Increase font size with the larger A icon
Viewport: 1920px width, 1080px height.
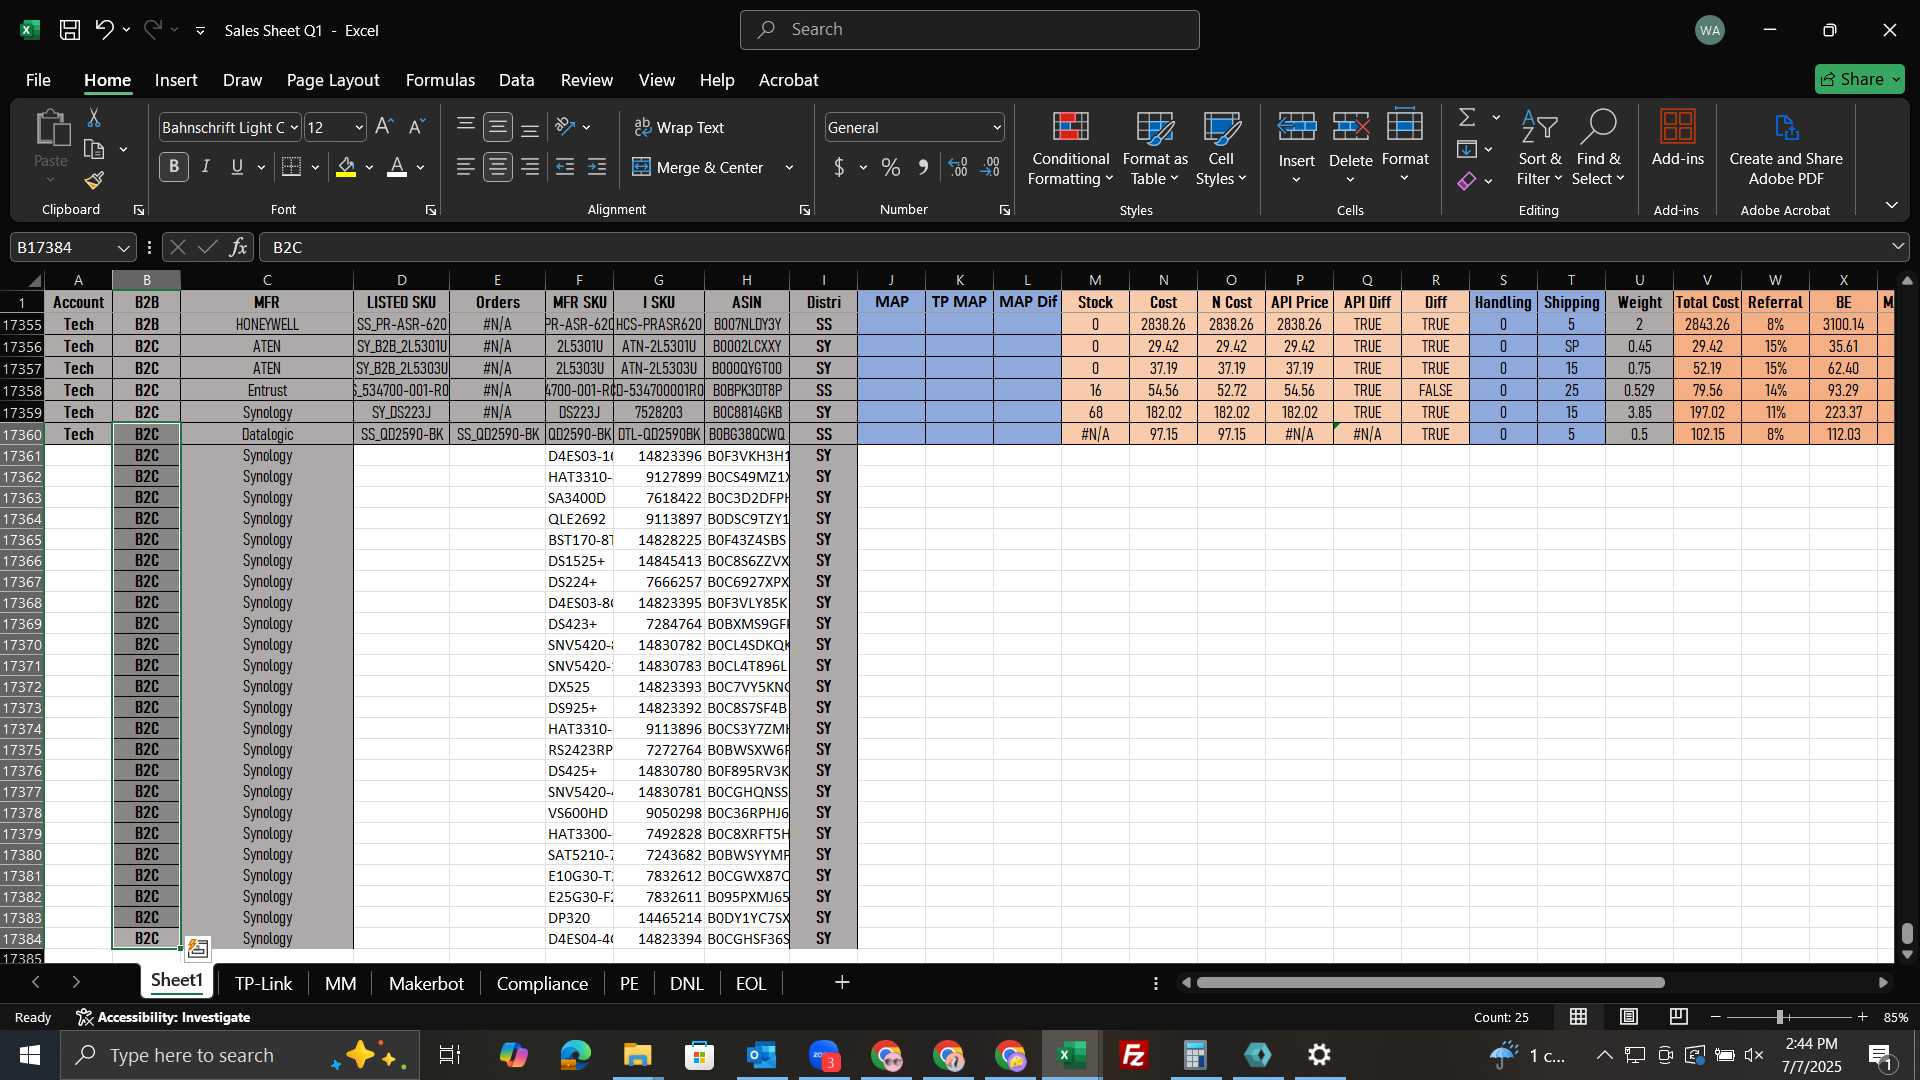tap(384, 127)
